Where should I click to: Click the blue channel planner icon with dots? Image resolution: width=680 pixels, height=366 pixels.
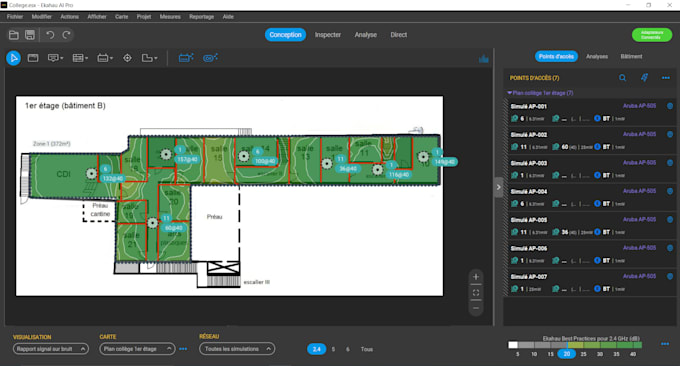click(210, 58)
